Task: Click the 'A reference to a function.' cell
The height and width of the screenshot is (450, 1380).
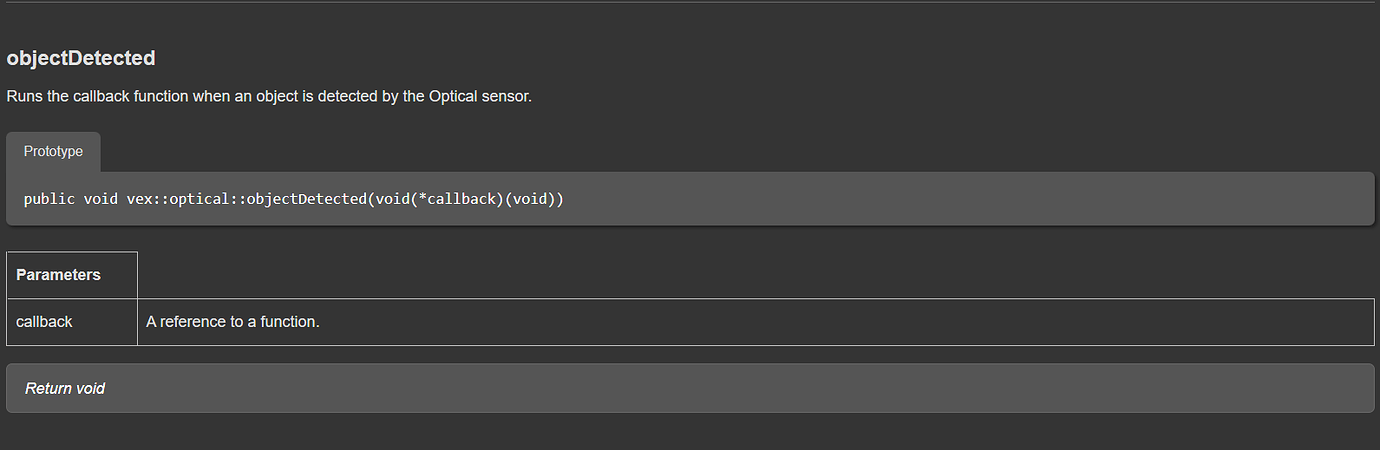Action: 755,322
